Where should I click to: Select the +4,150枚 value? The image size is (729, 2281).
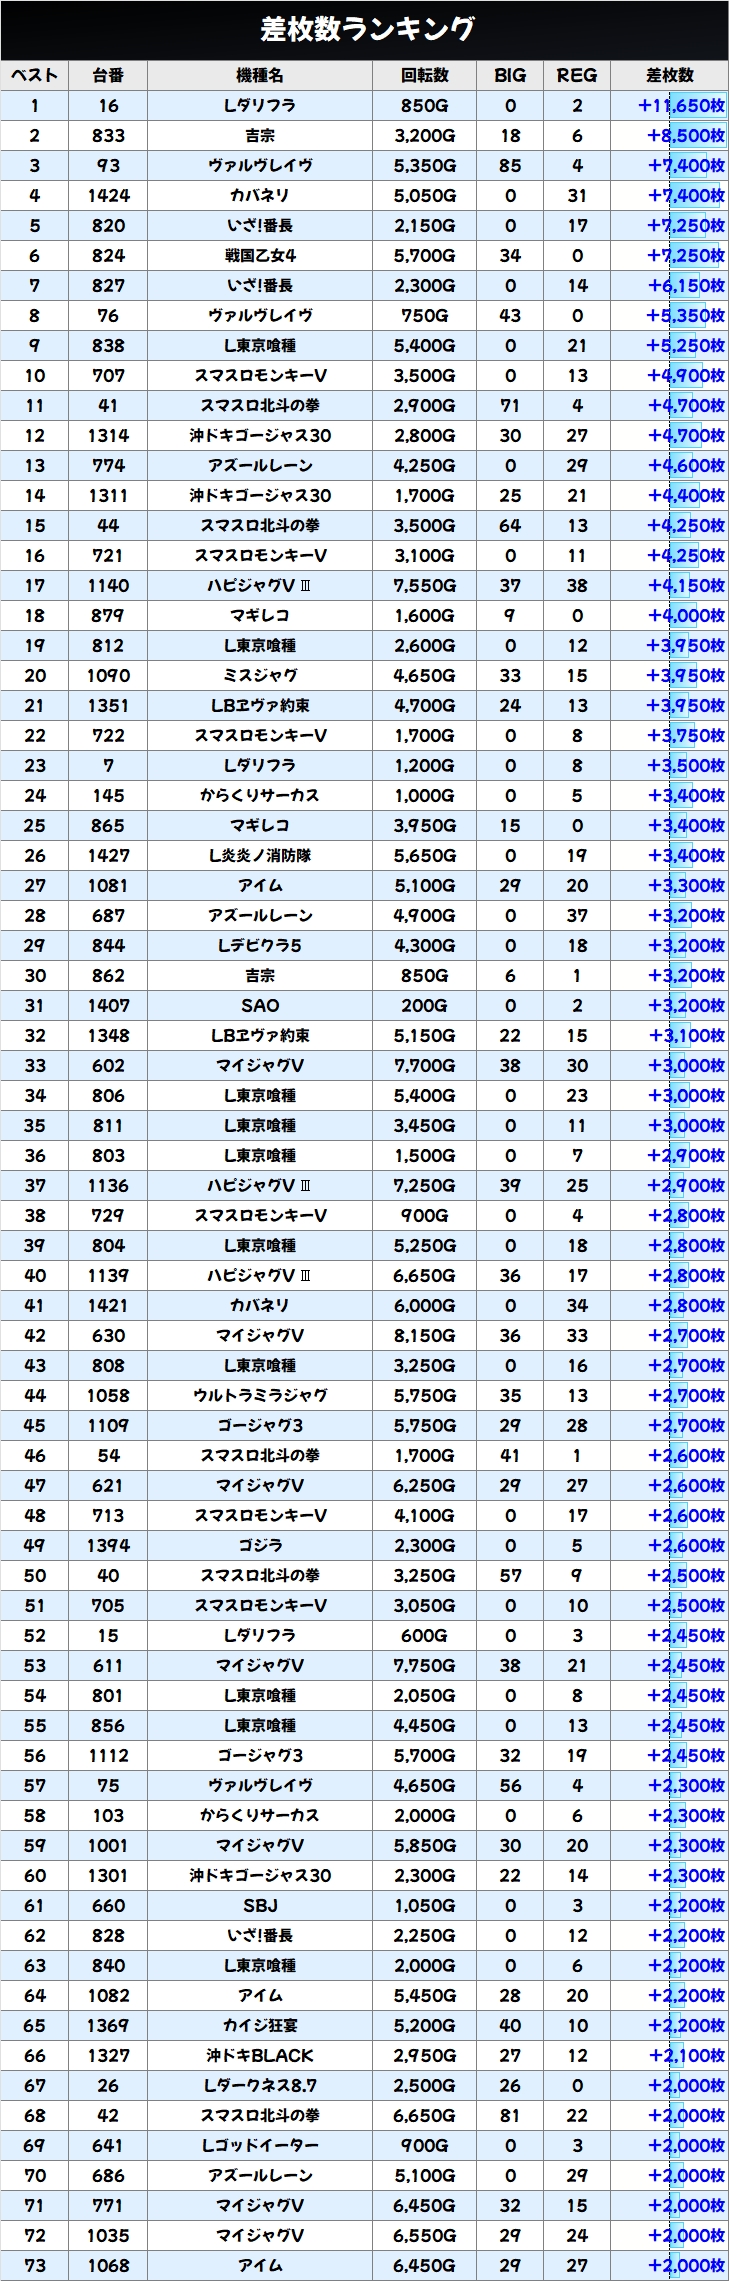(686, 586)
